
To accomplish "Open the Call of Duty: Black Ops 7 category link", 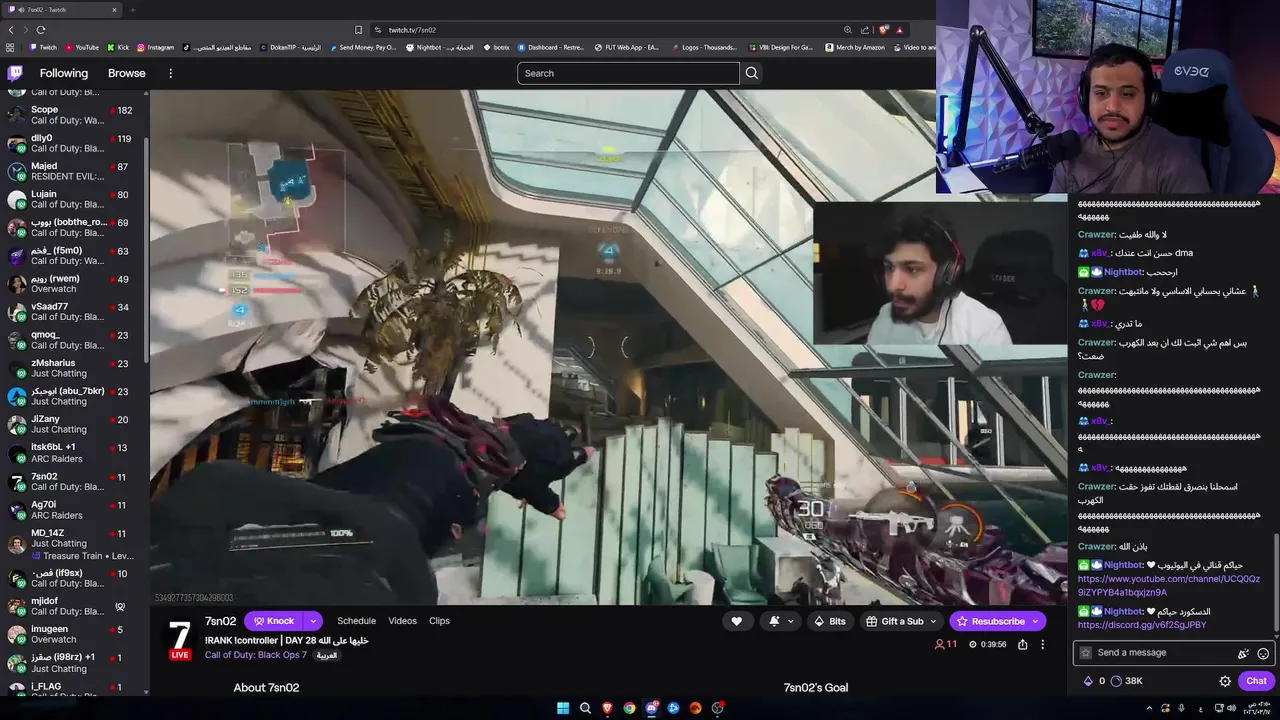I will [256, 655].
